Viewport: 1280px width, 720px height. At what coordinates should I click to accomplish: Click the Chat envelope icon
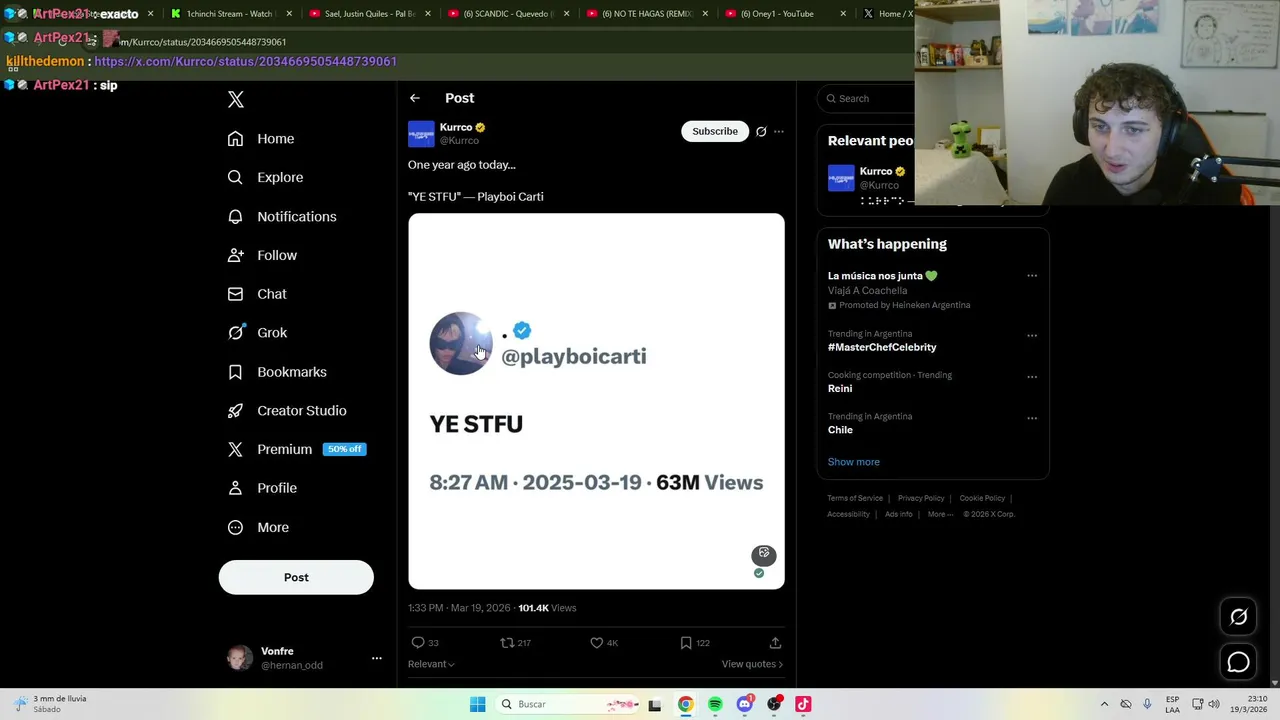pyautogui.click(x=235, y=294)
